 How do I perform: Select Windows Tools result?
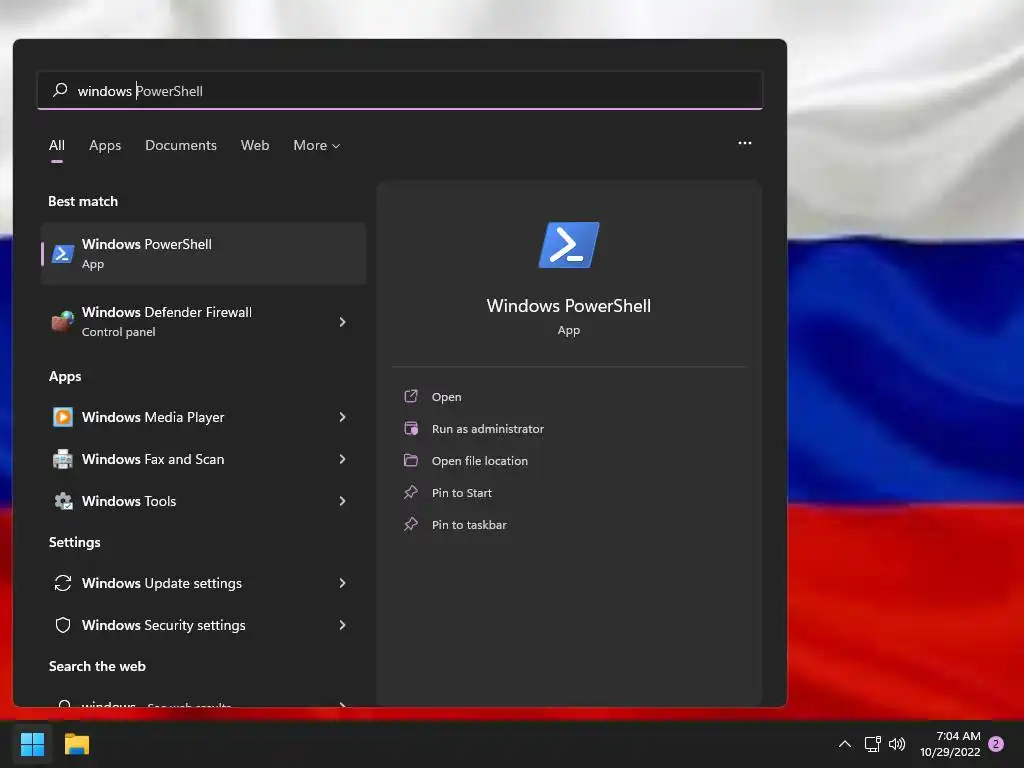tap(203, 501)
